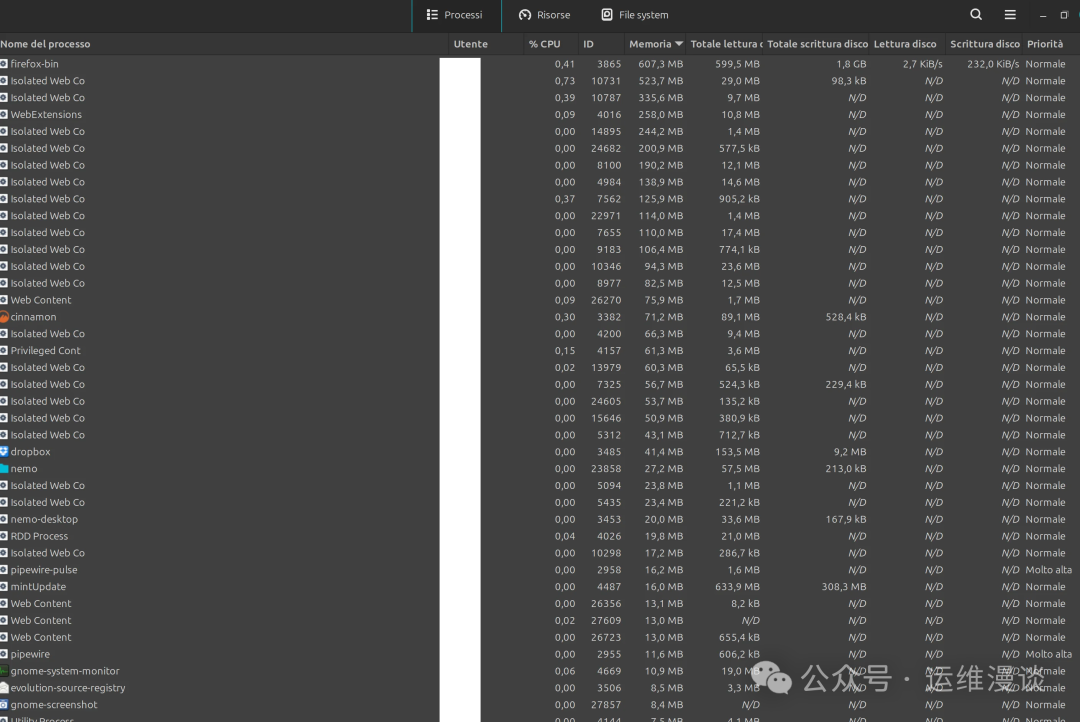Switch to the Risorse tab

pos(545,15)
